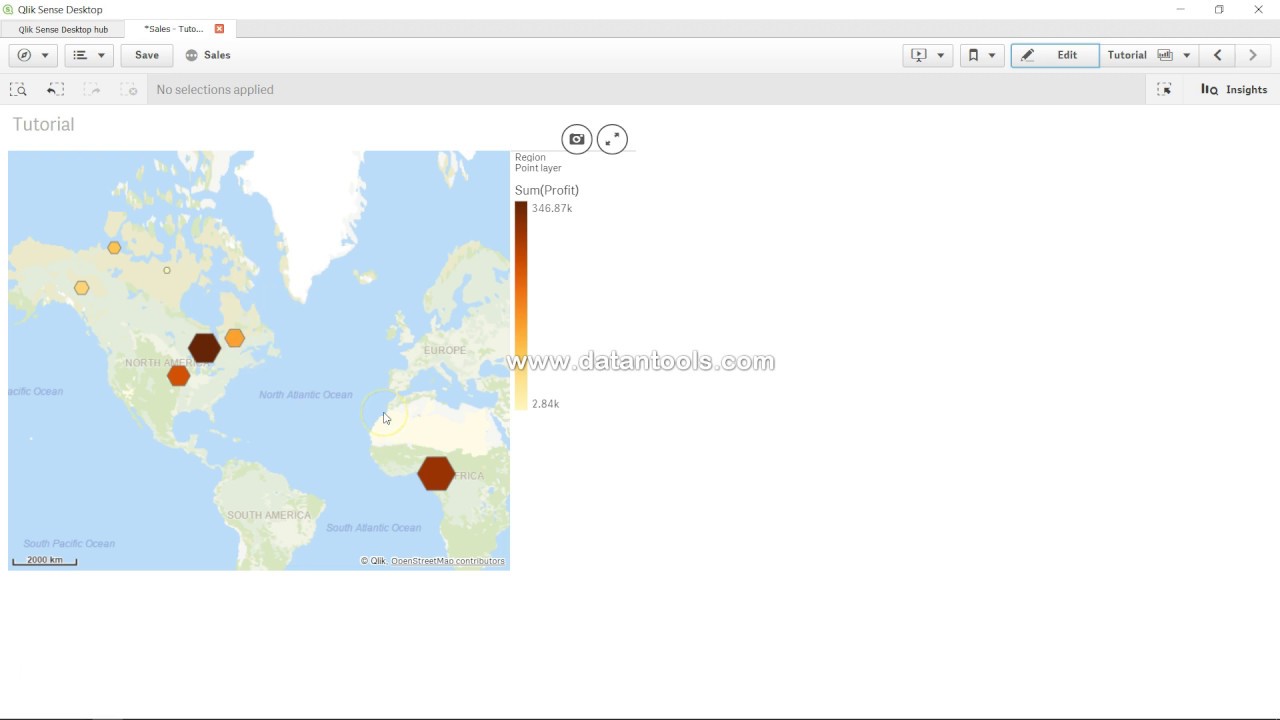This screenshot has height=720, width=1280.
Task: Go to the next sheet
Action: (x=1253, y=55)
